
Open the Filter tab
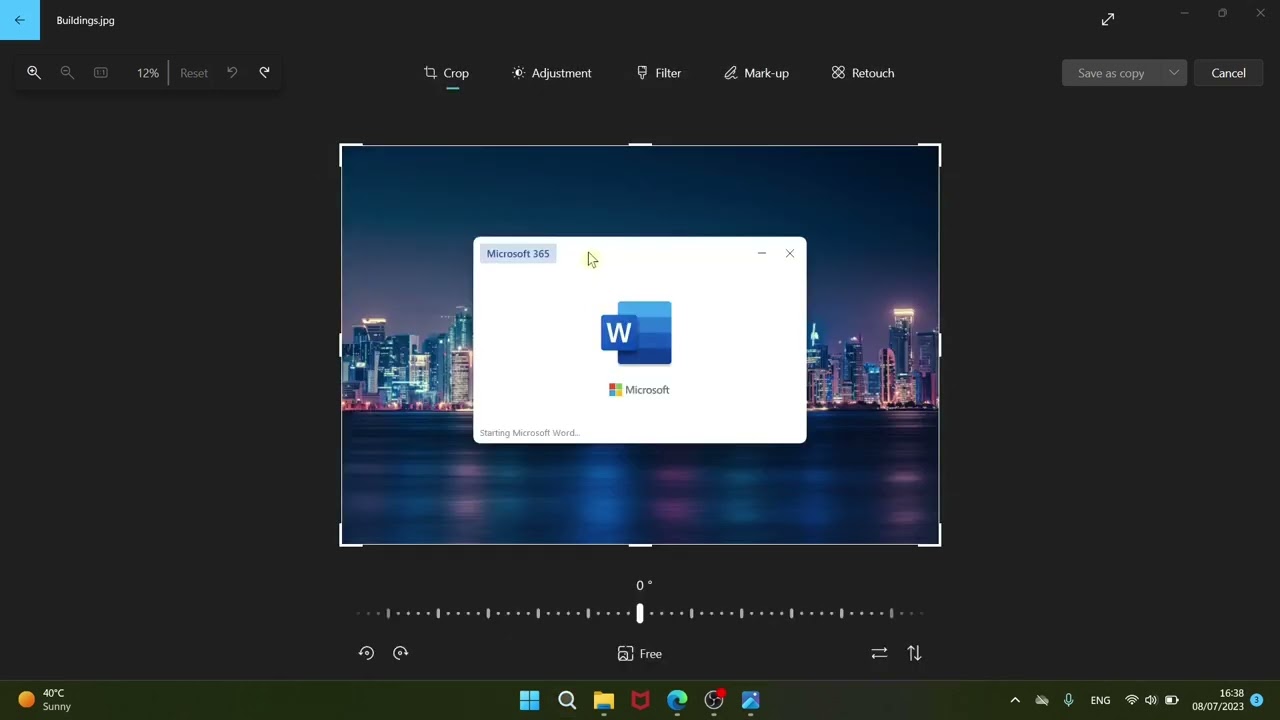tap(658, 73)
